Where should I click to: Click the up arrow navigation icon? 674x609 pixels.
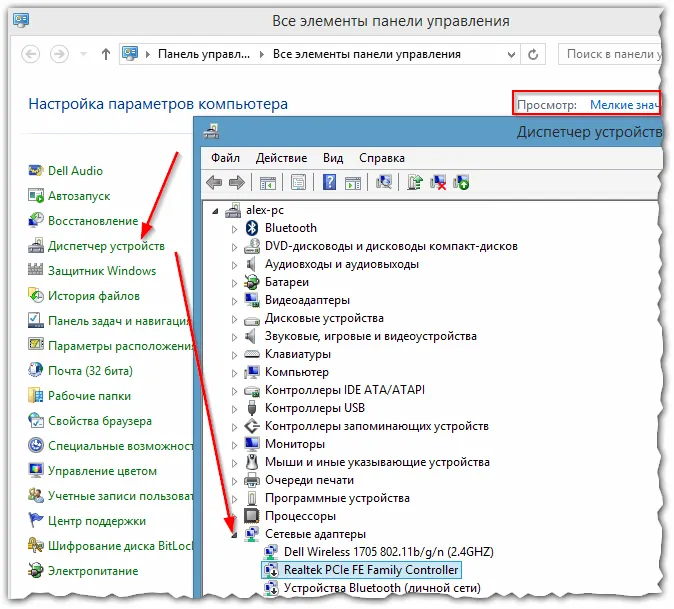click(106, 54)
